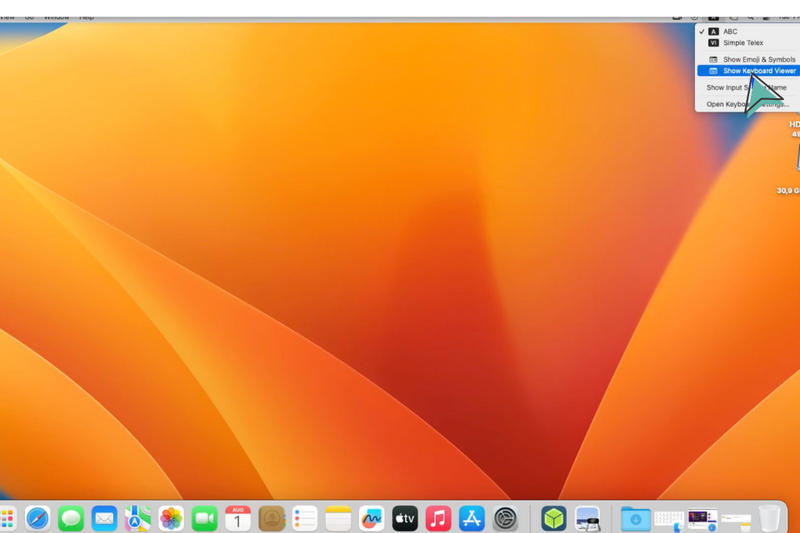Launch Music from the Dock
This screenshot has height=533, width=800.
coord(438,519)
